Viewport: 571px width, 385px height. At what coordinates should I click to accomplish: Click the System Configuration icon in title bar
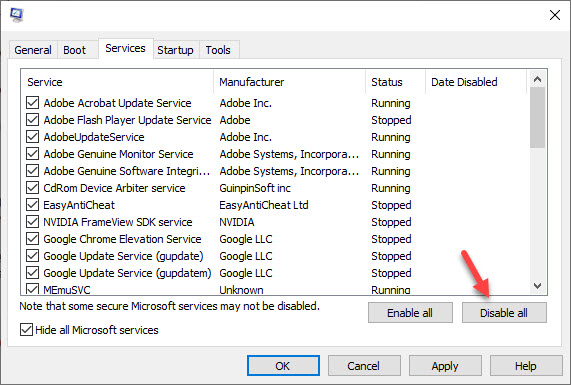click(x=16, y=15)
